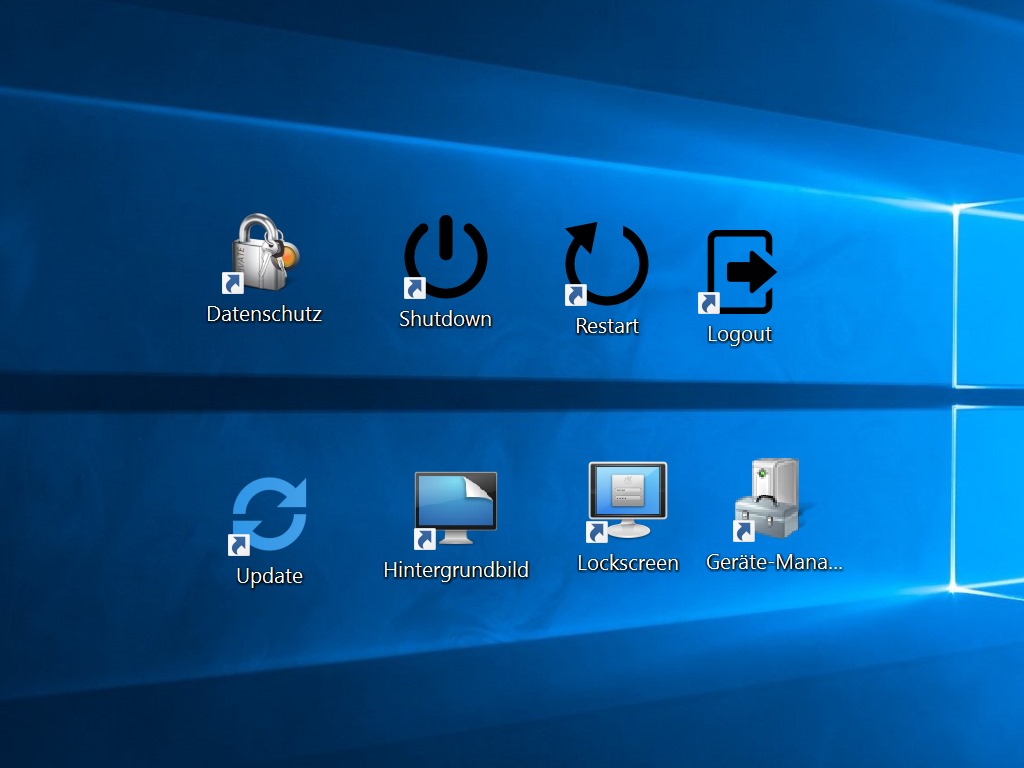Select the "Shutdown" label text
This screenshot has height=768, width=1024.
(x=445, y=319)
